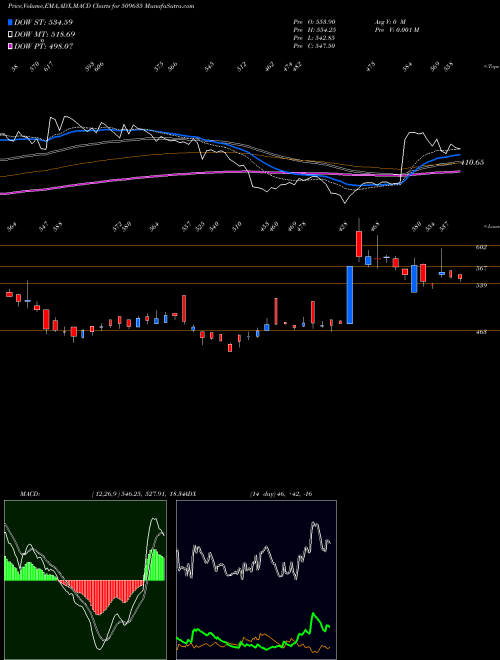Click the large red candle at the chart peak

pyautogui.click(x=359, y=243)
